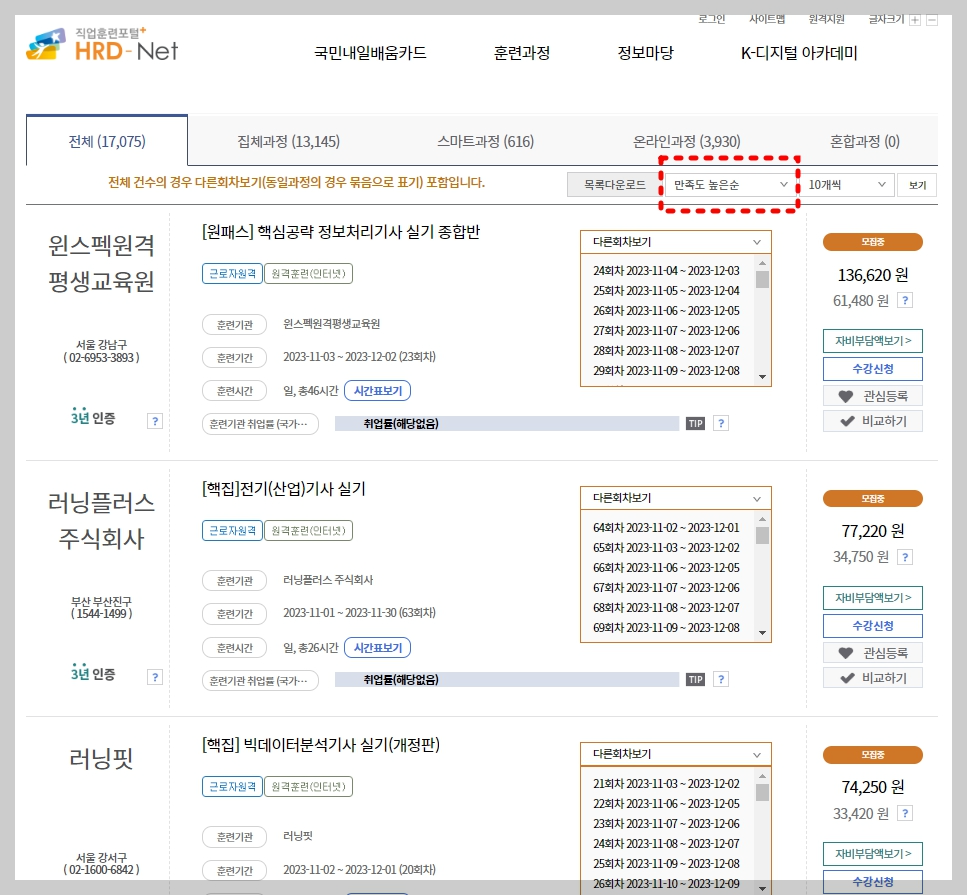Click scroll-up arrow in 전기(산업)기사 session list

tap(762, 519)
